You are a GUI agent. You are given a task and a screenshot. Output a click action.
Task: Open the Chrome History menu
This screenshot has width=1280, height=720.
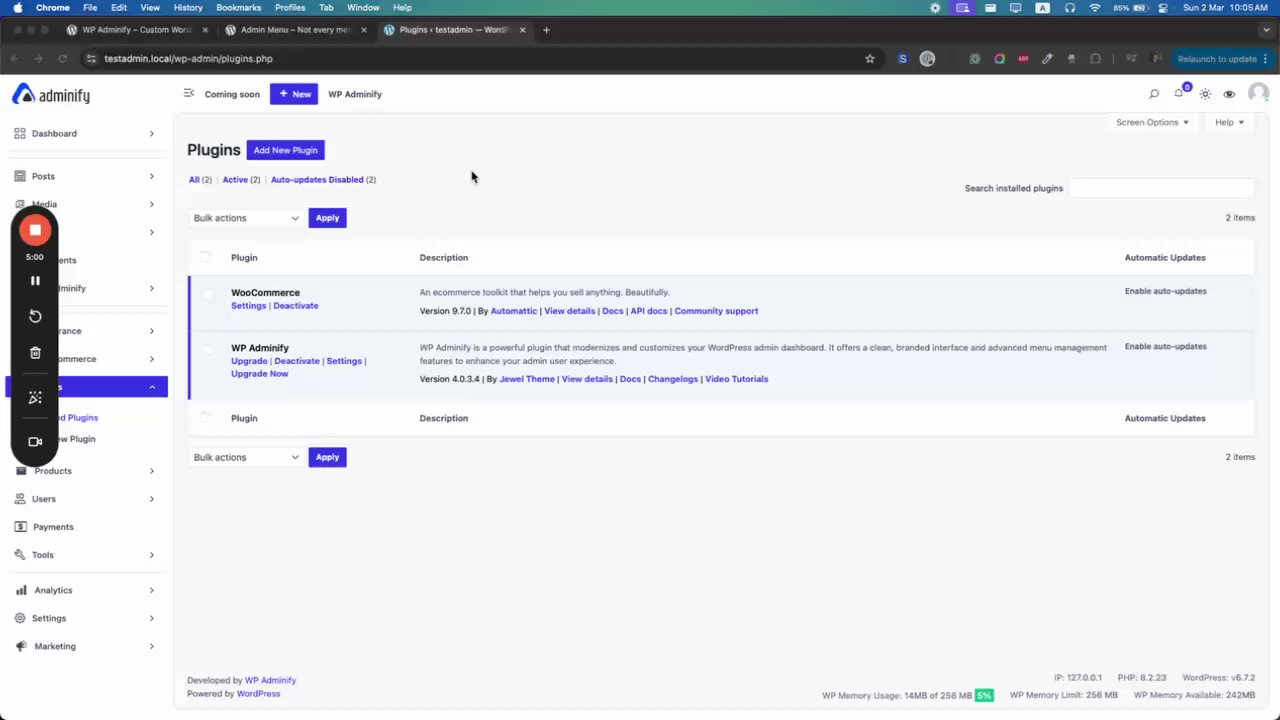click(188, 7)
